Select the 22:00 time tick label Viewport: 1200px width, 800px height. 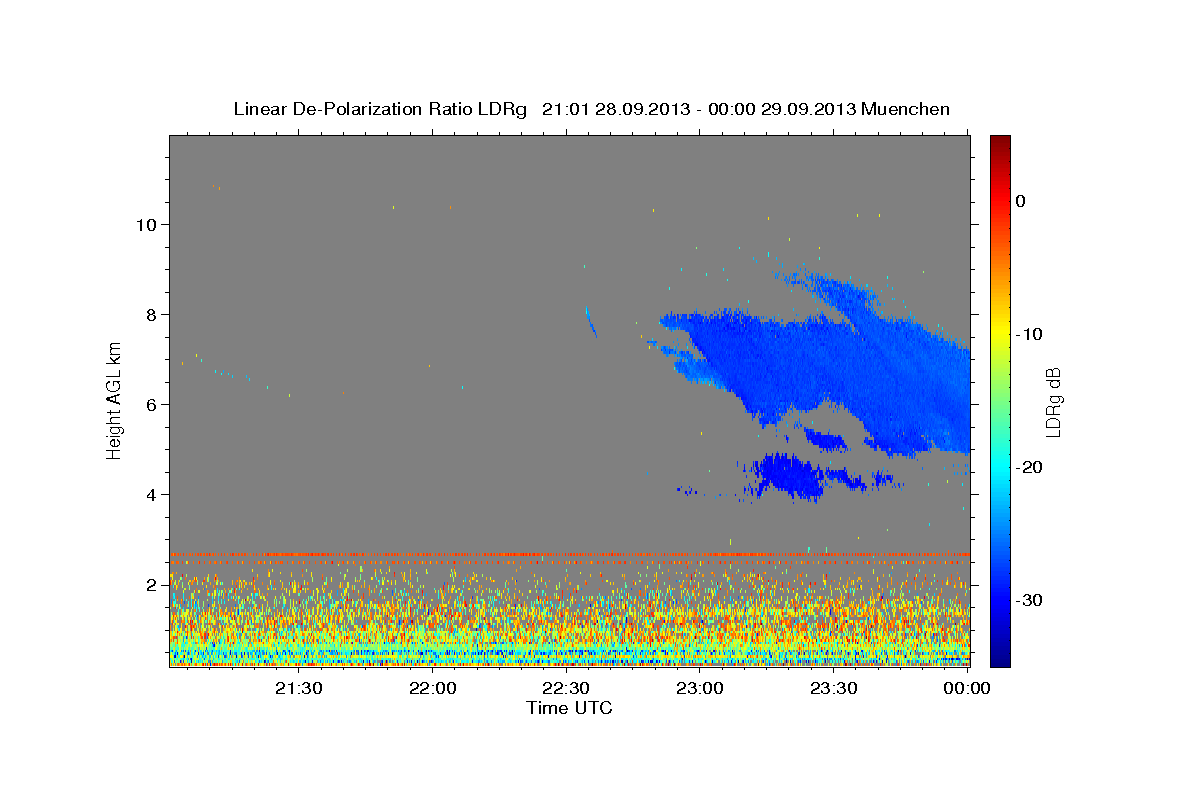click(x=432, y=688)
